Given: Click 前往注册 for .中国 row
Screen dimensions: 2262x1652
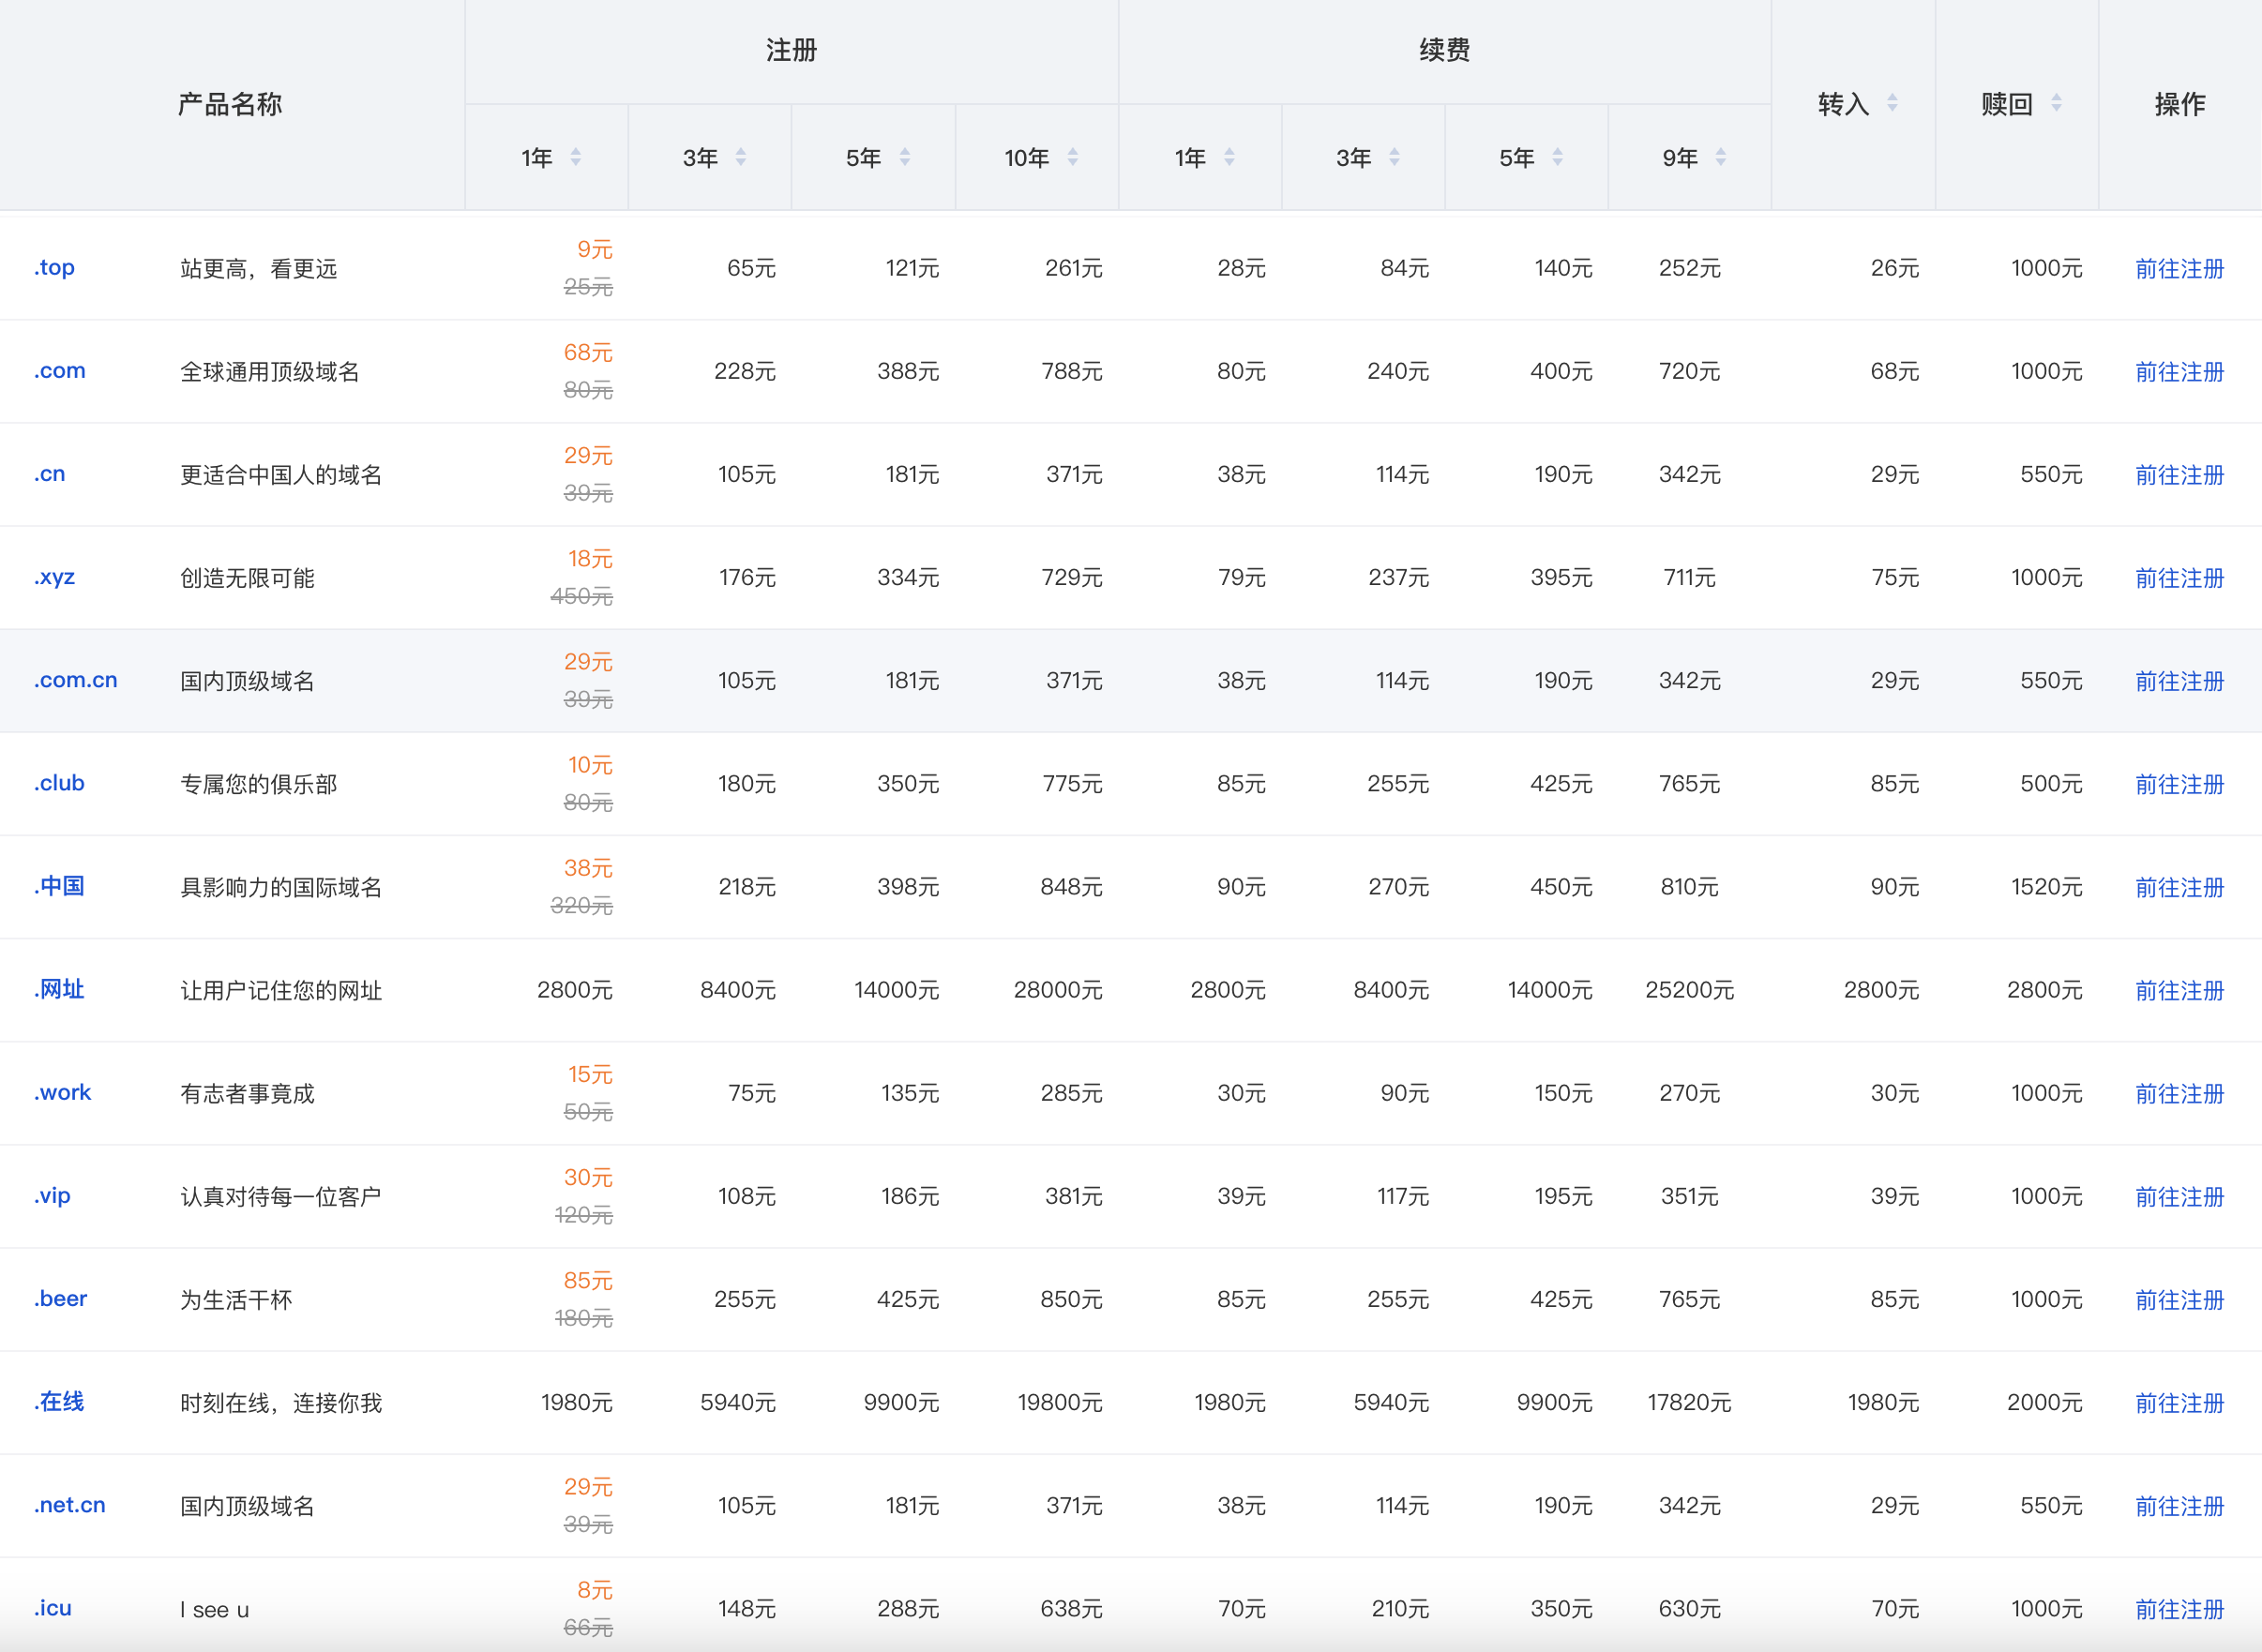Looking at the screenshot, I should coord(2180,887).
